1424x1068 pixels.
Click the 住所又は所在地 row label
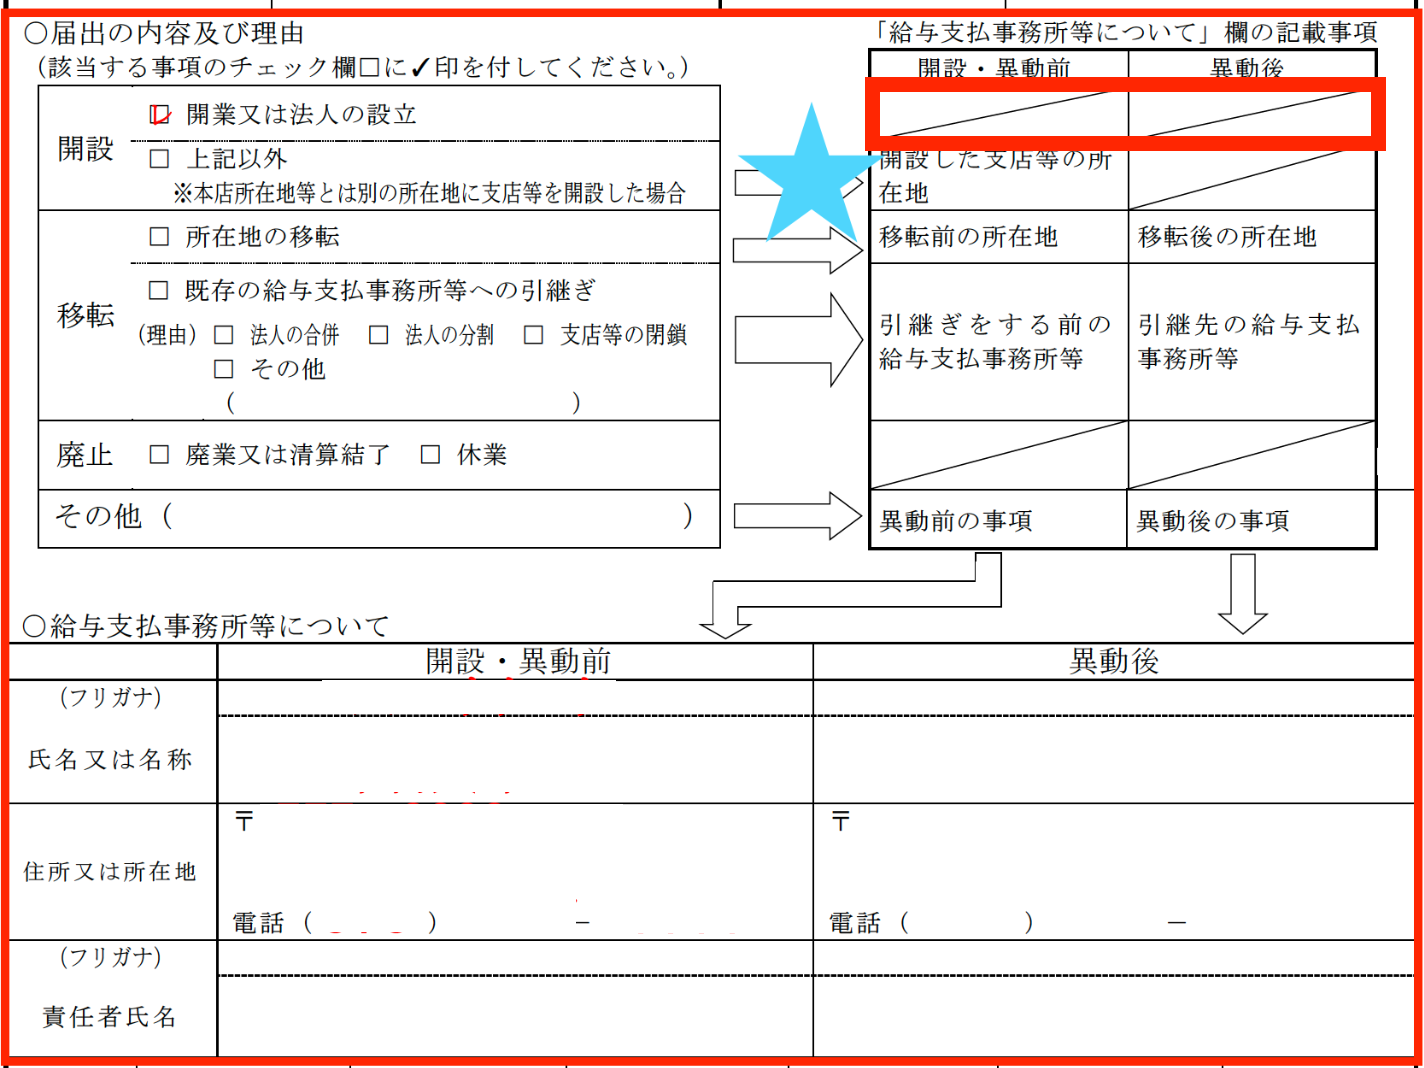click(x=110, y=872)
